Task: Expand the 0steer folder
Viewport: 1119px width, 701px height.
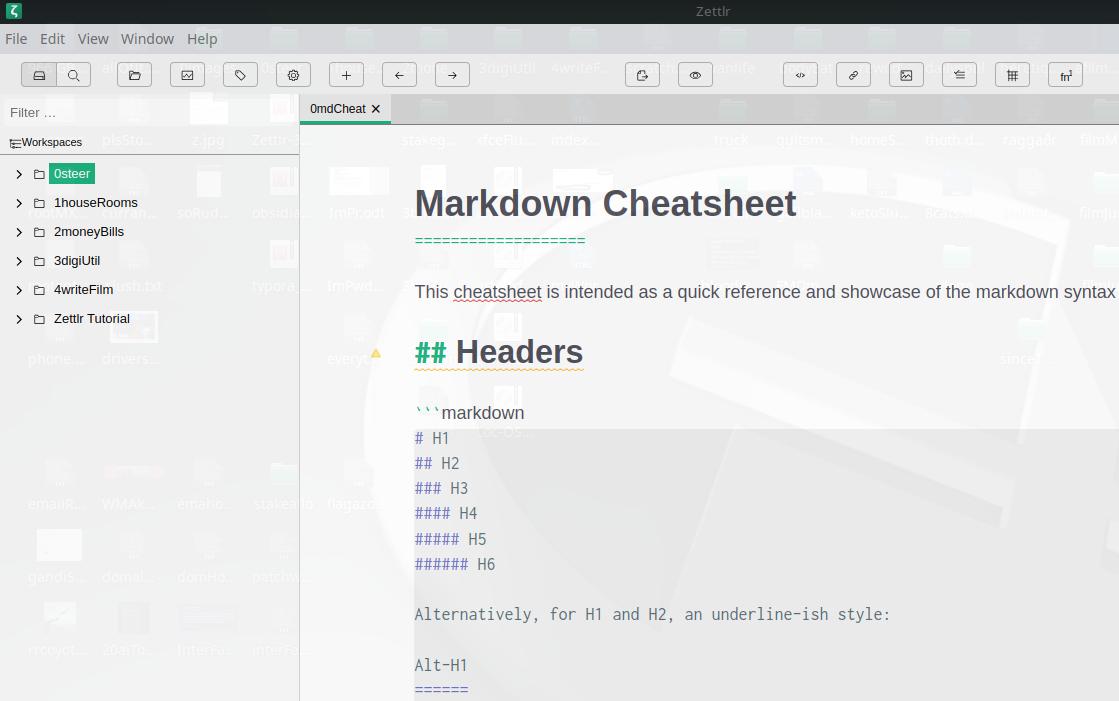Action: (x=19, y=174)
